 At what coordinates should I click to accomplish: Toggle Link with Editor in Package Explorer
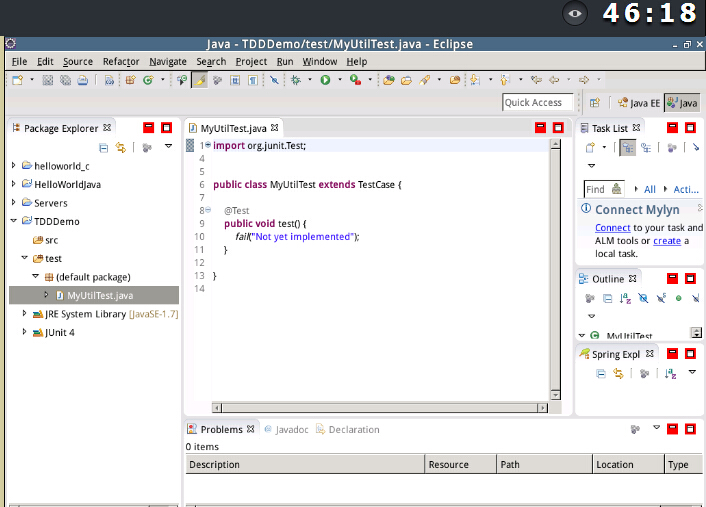[121, 147]
